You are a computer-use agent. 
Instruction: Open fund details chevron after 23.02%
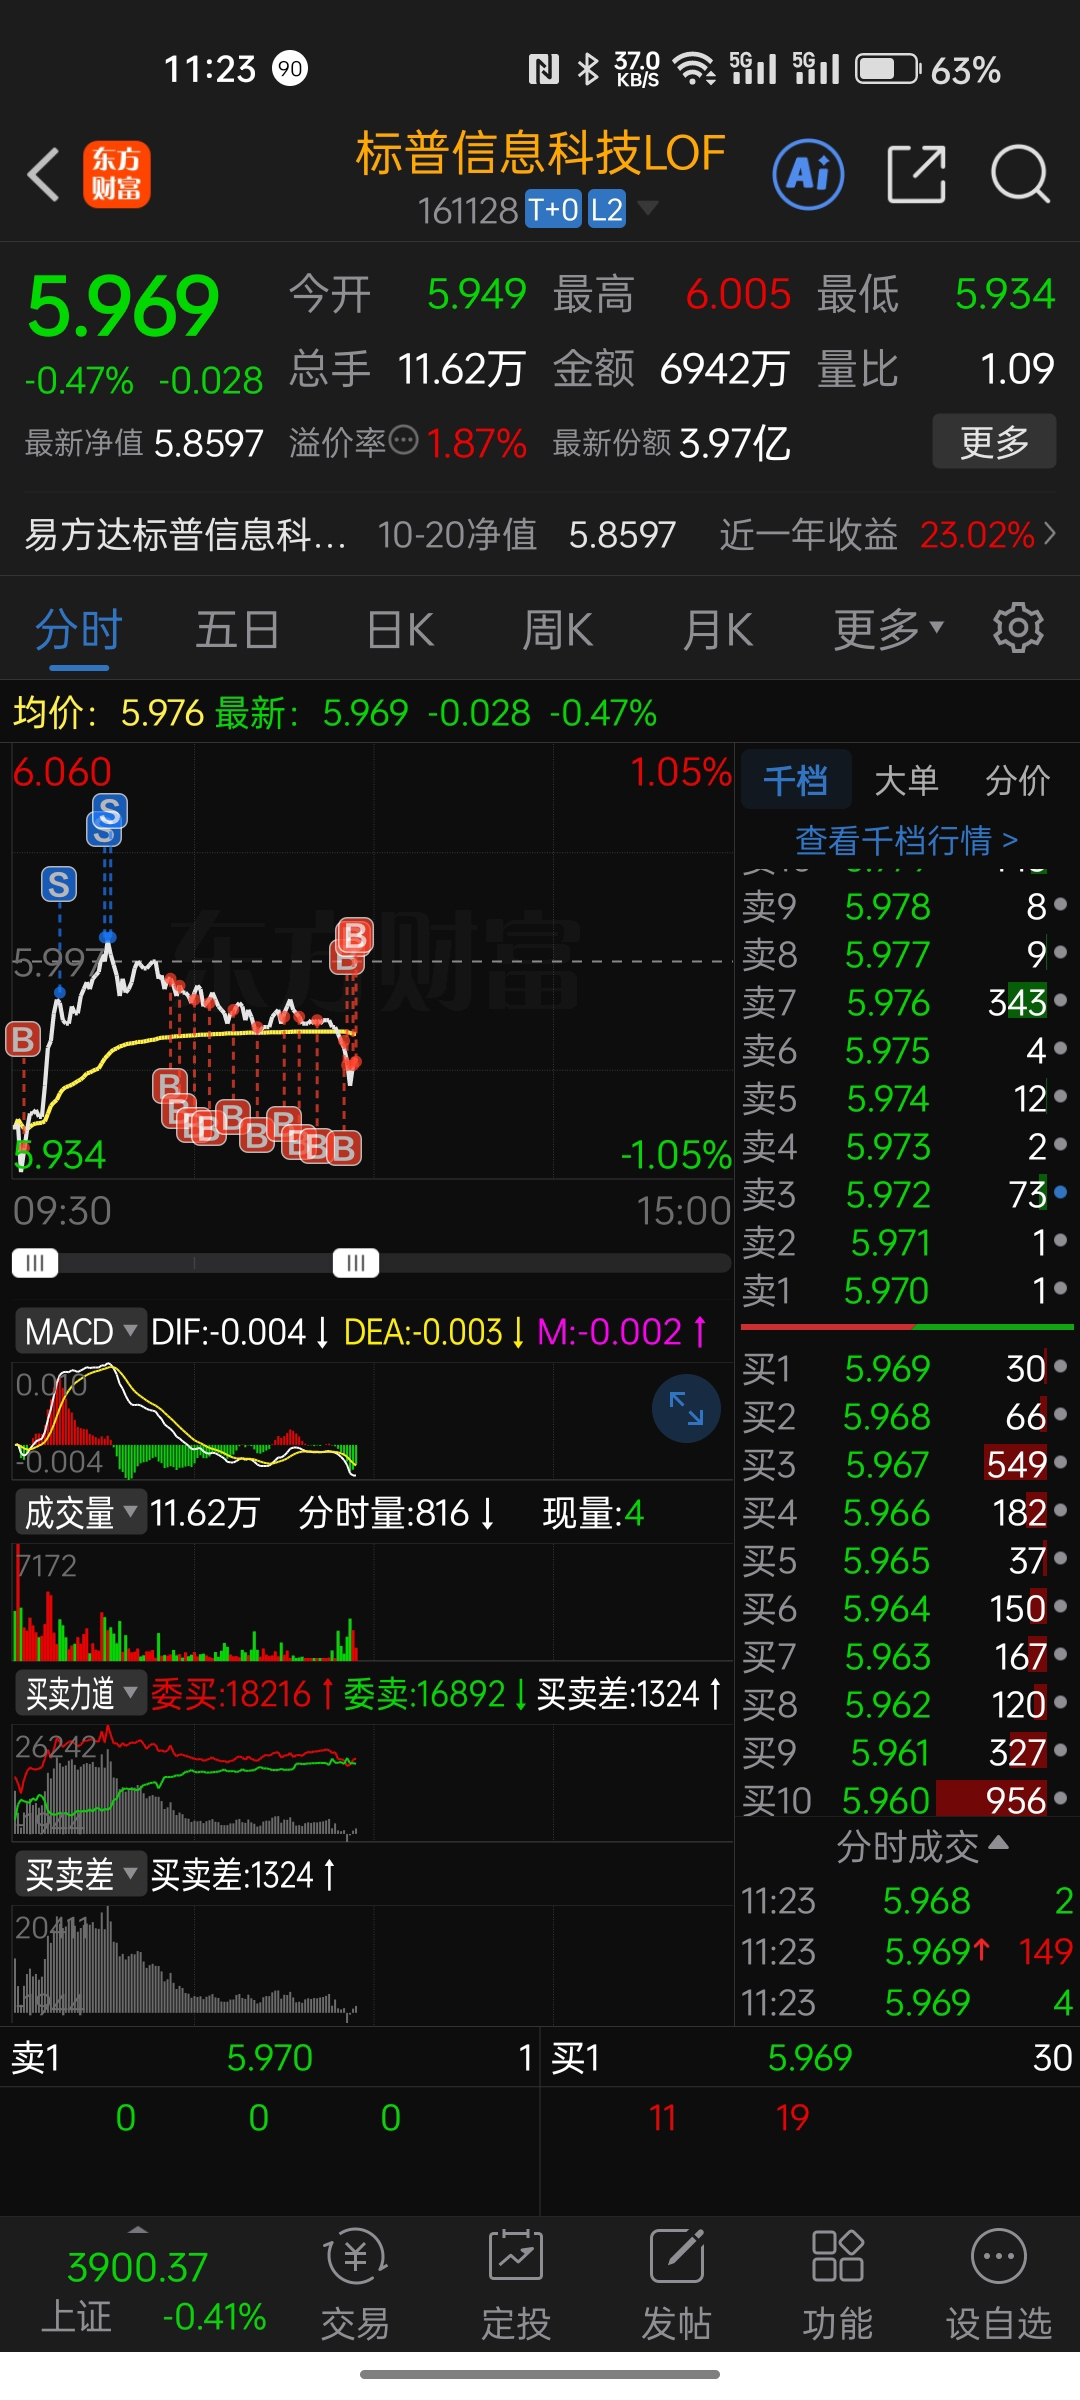point(1049,534)
